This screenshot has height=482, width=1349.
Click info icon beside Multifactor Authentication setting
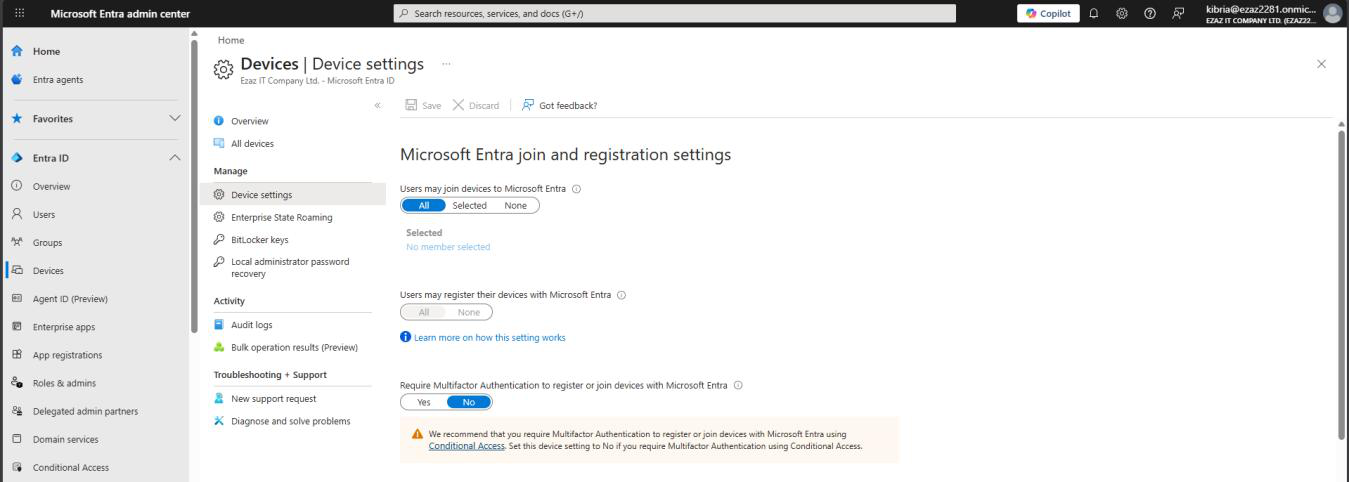click(x=738, y=385)
